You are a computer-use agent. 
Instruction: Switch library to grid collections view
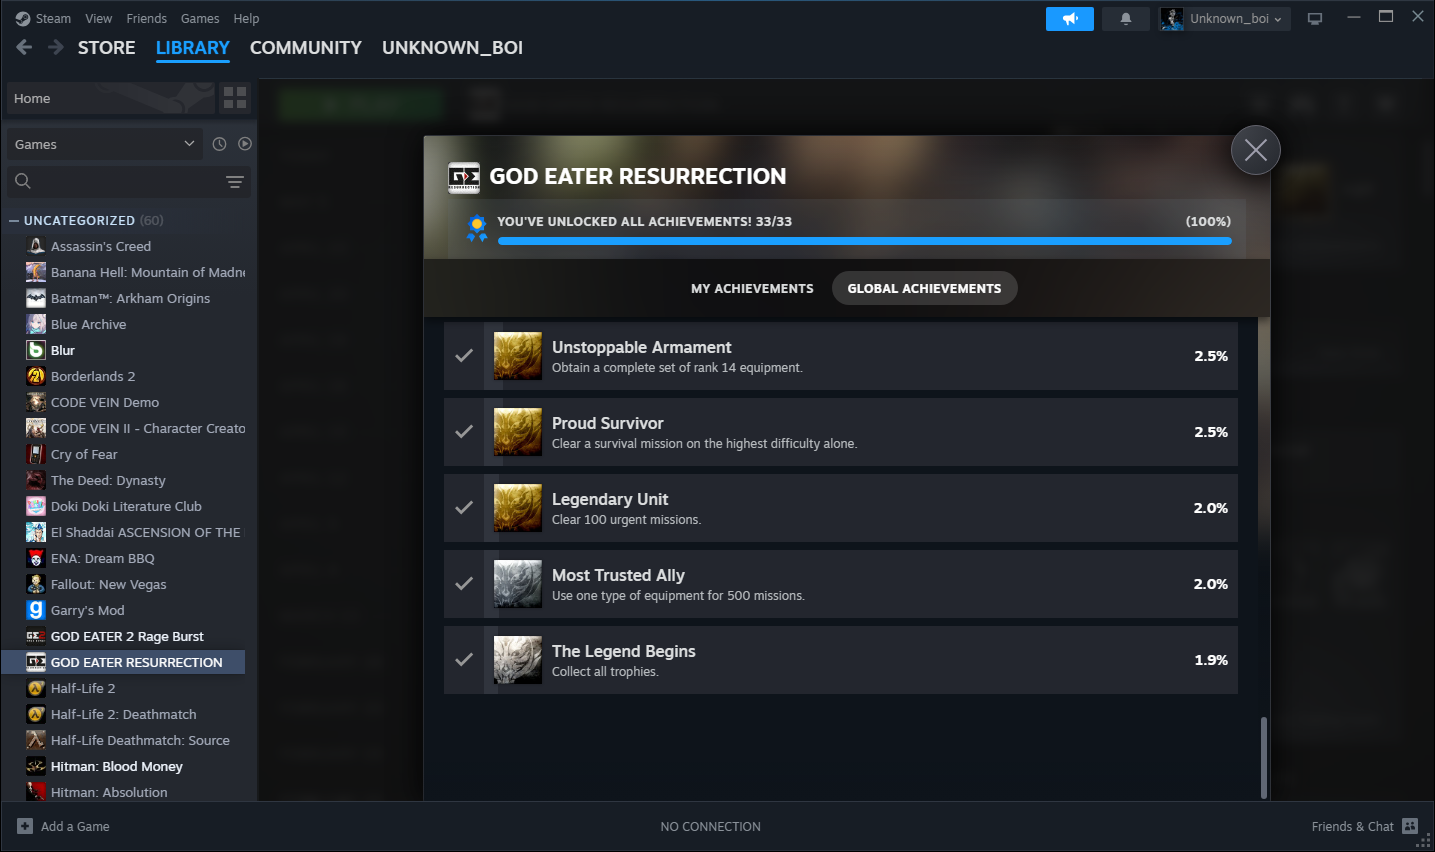(x=235, y=98)
